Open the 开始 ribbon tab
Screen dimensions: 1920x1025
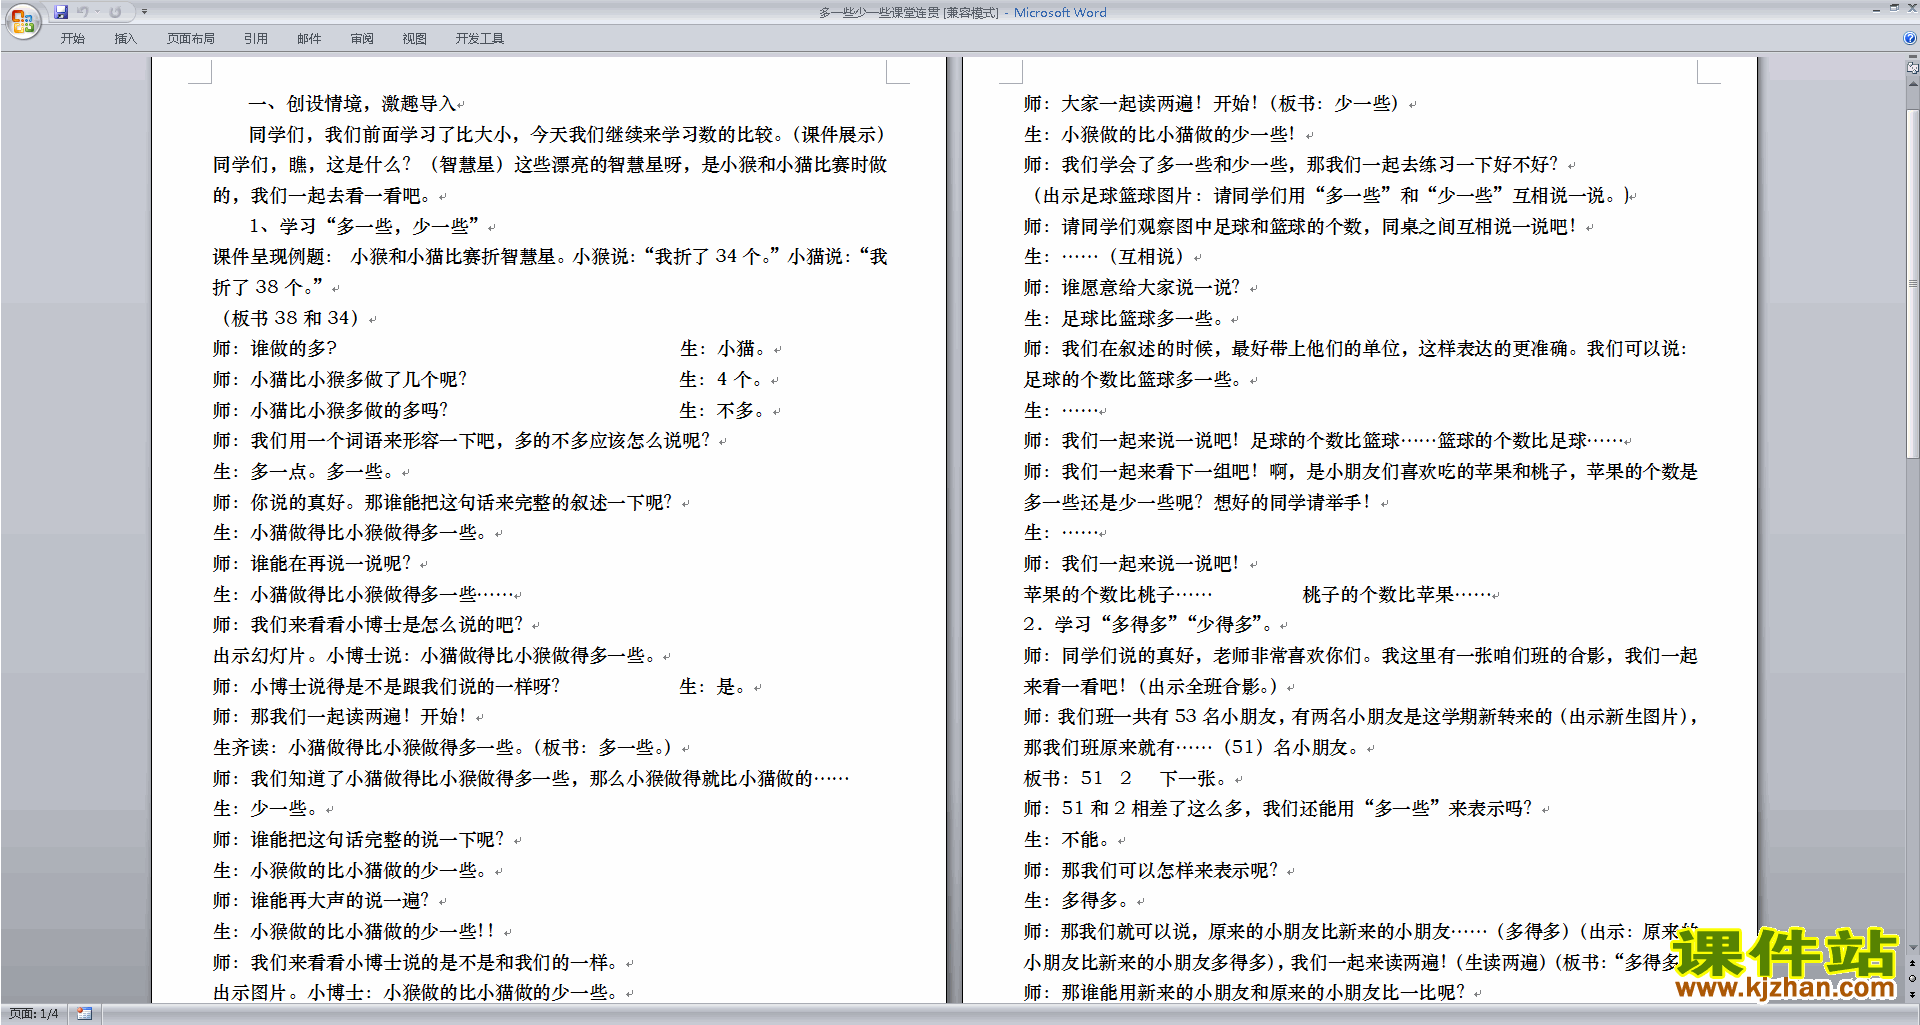(72, 38)
